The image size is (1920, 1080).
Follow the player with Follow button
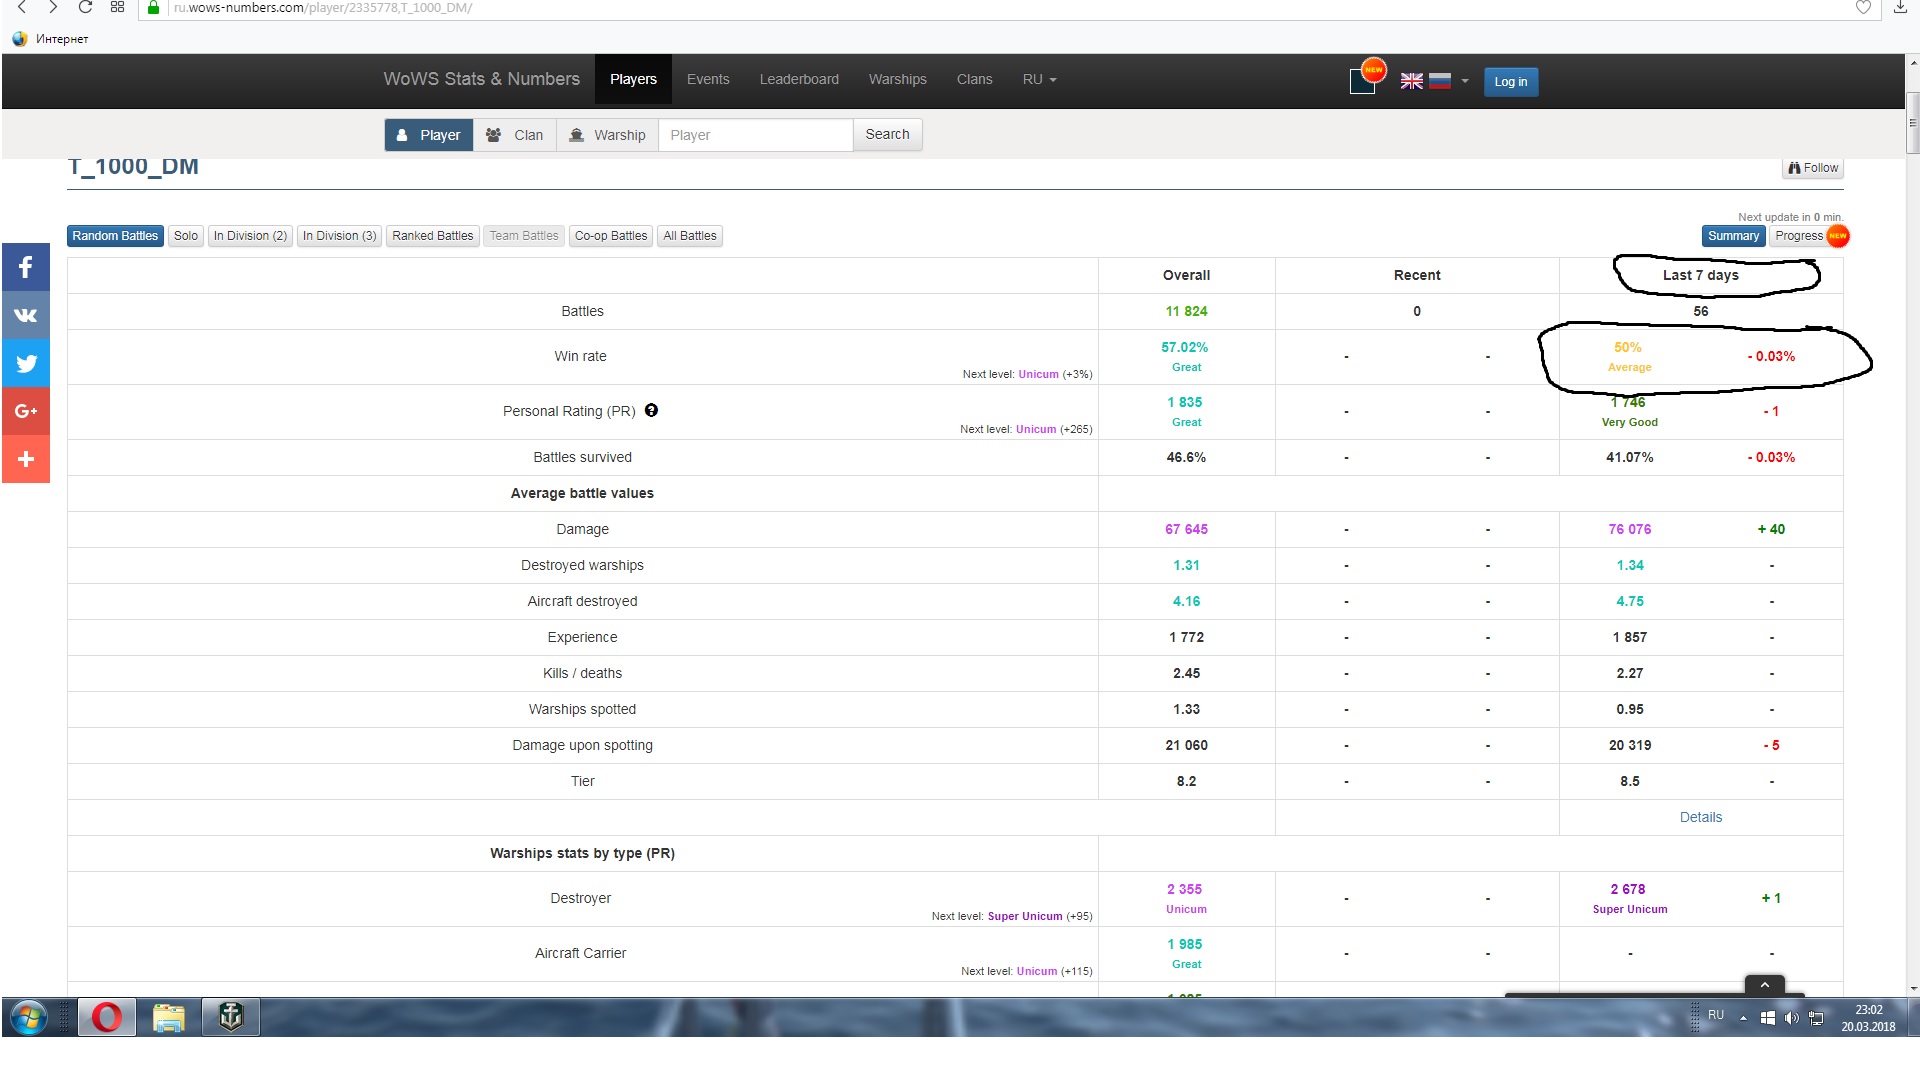pos(1813,168)
